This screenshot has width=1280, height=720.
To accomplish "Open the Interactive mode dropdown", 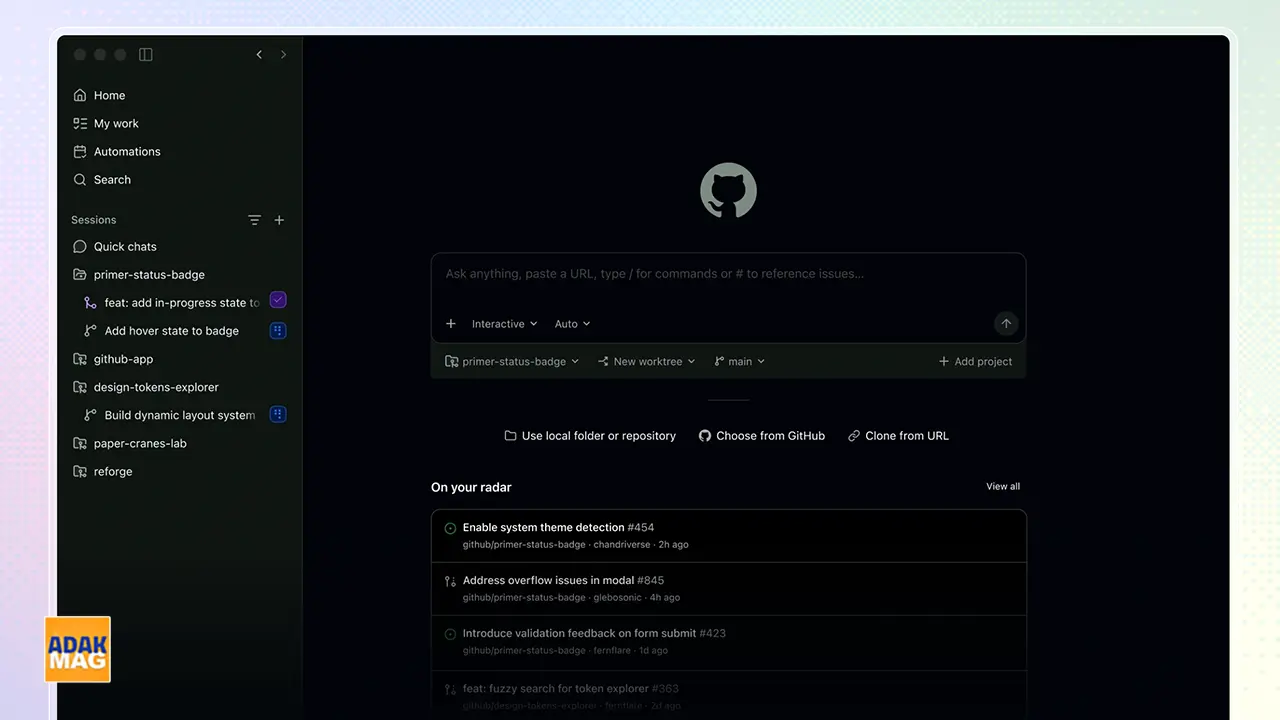I will [x=504, y=324].
